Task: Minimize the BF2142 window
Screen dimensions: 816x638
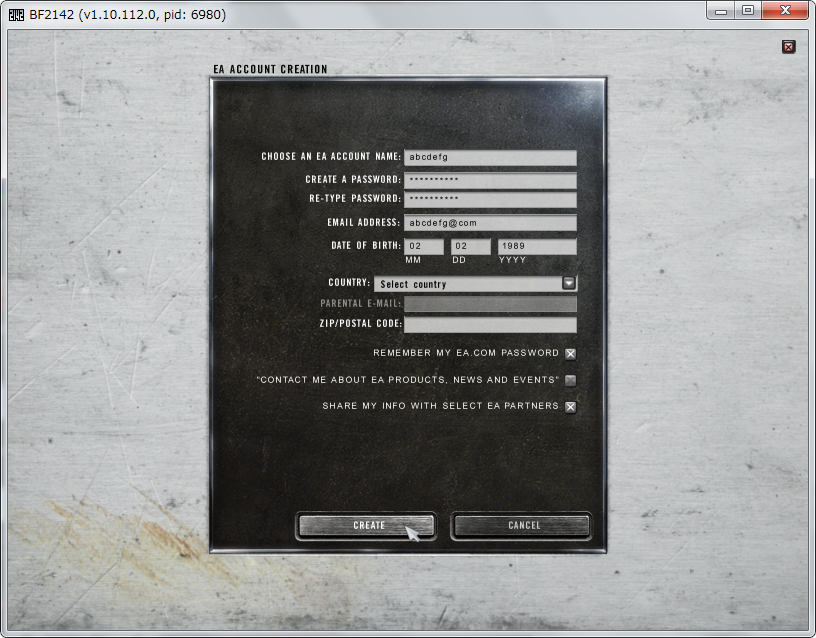Action: 721,11
